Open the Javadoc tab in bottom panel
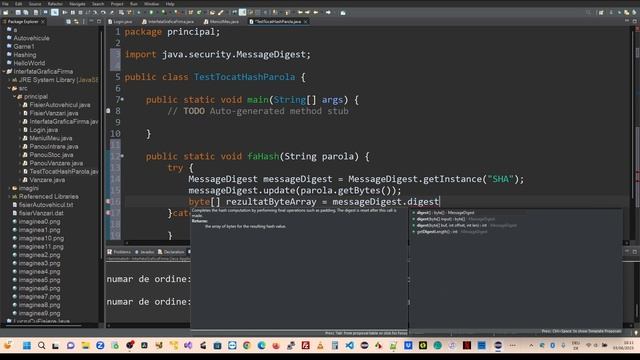 (144, 252)
